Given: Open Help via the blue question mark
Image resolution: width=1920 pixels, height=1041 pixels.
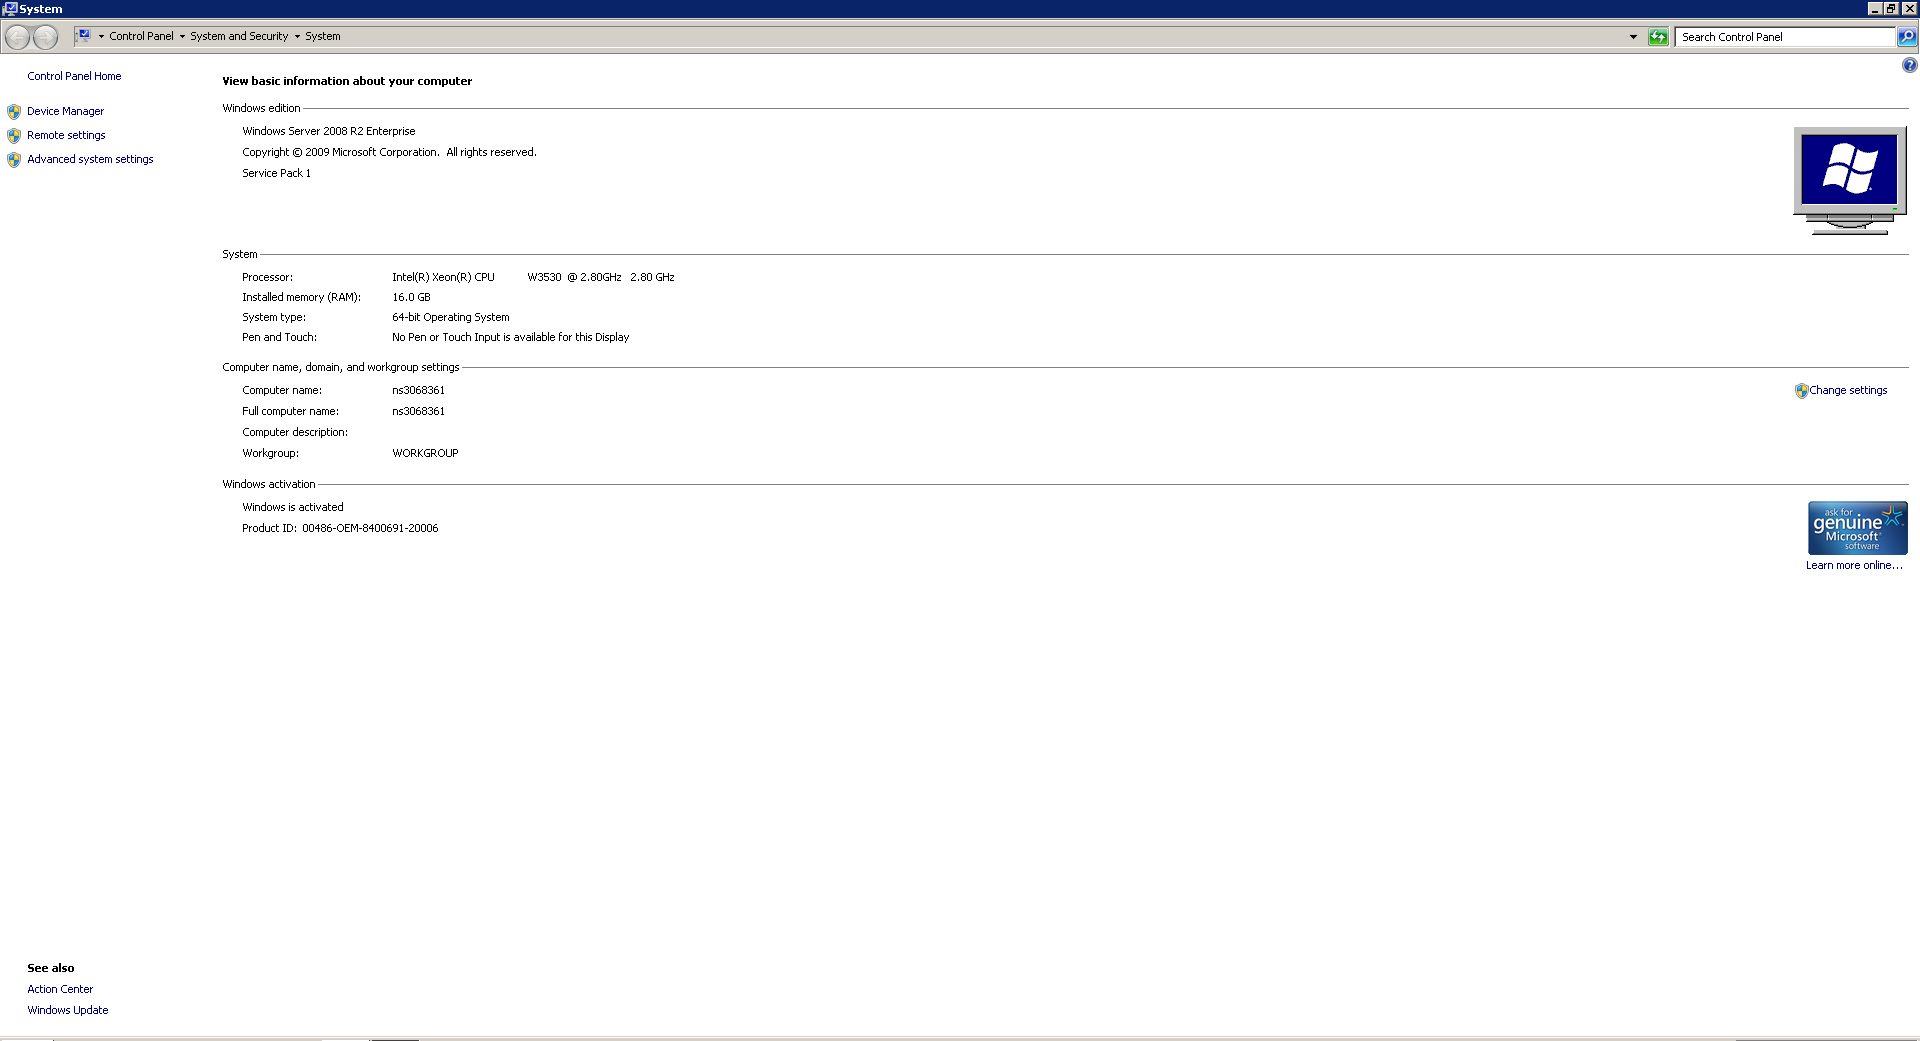Looking at the screenshot, I should 1909,66.
